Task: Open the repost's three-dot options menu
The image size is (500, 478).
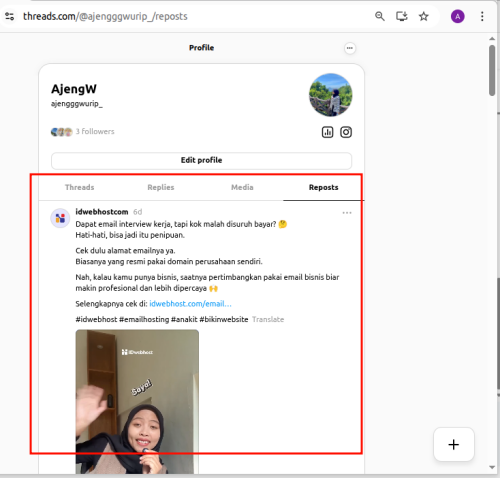Action: point(347,213)
